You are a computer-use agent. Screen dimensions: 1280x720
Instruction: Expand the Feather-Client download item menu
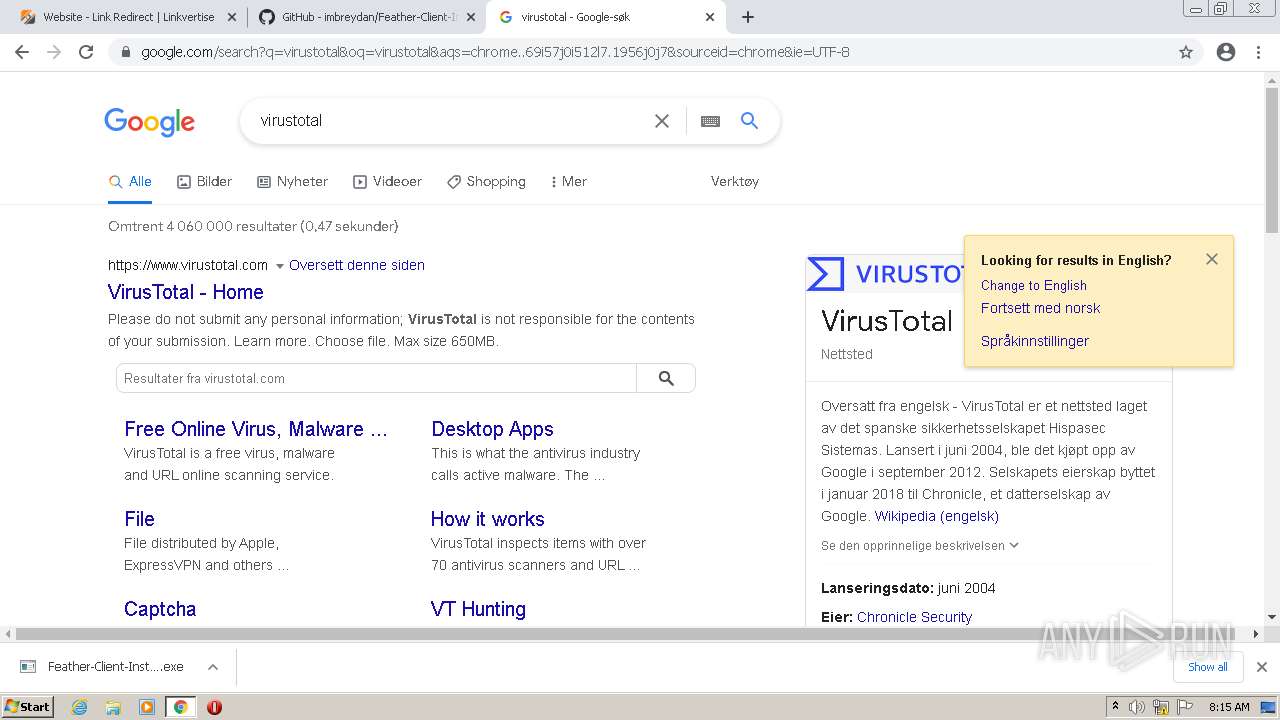[x=212, y=667]
